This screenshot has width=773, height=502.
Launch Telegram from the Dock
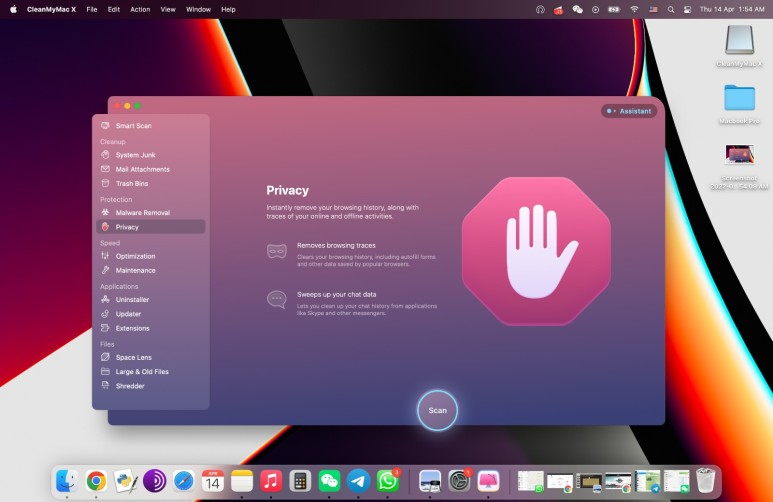358,481
